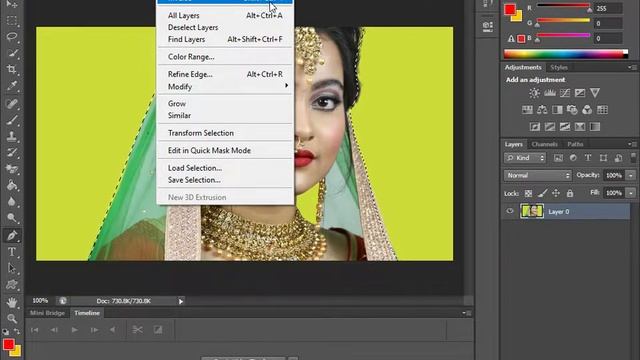Toggle lock image pixels brush icon

pyautogui.click(x=542, y=193)
